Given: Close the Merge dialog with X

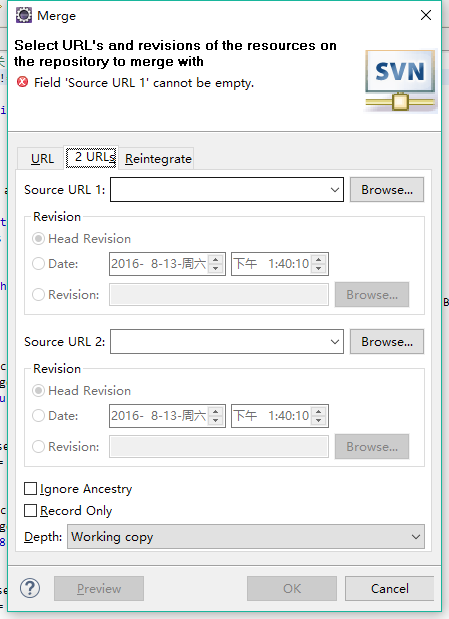Looking at the screenshot, I should (x=426, y=15).
